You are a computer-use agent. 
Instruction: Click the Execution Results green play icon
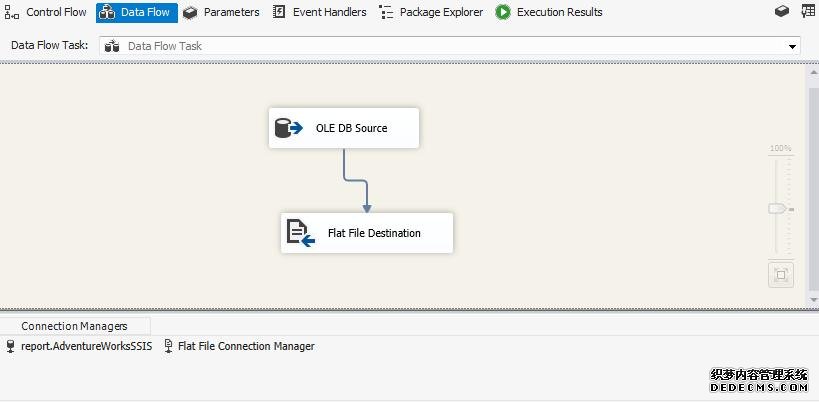[x=503, y=12]
